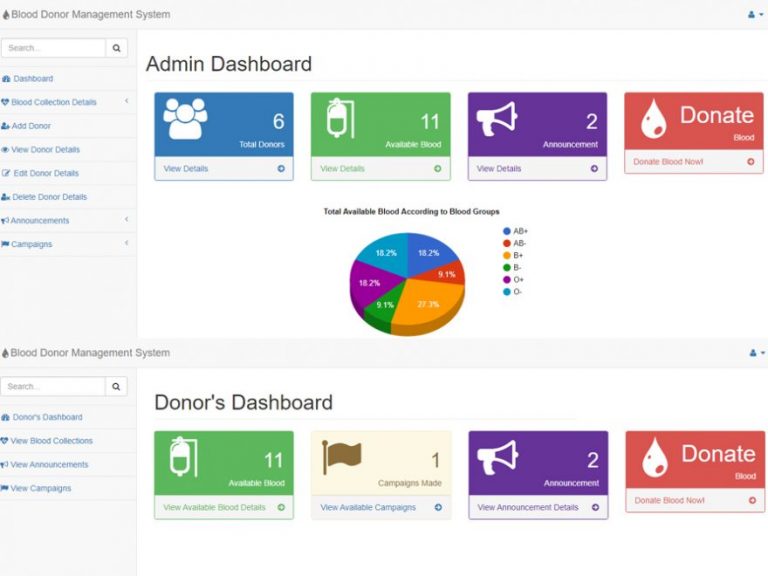This screenshot has height=576, width=768.
Task: Click the flag icon on Campaigns Made card
Action: [341, 458]
